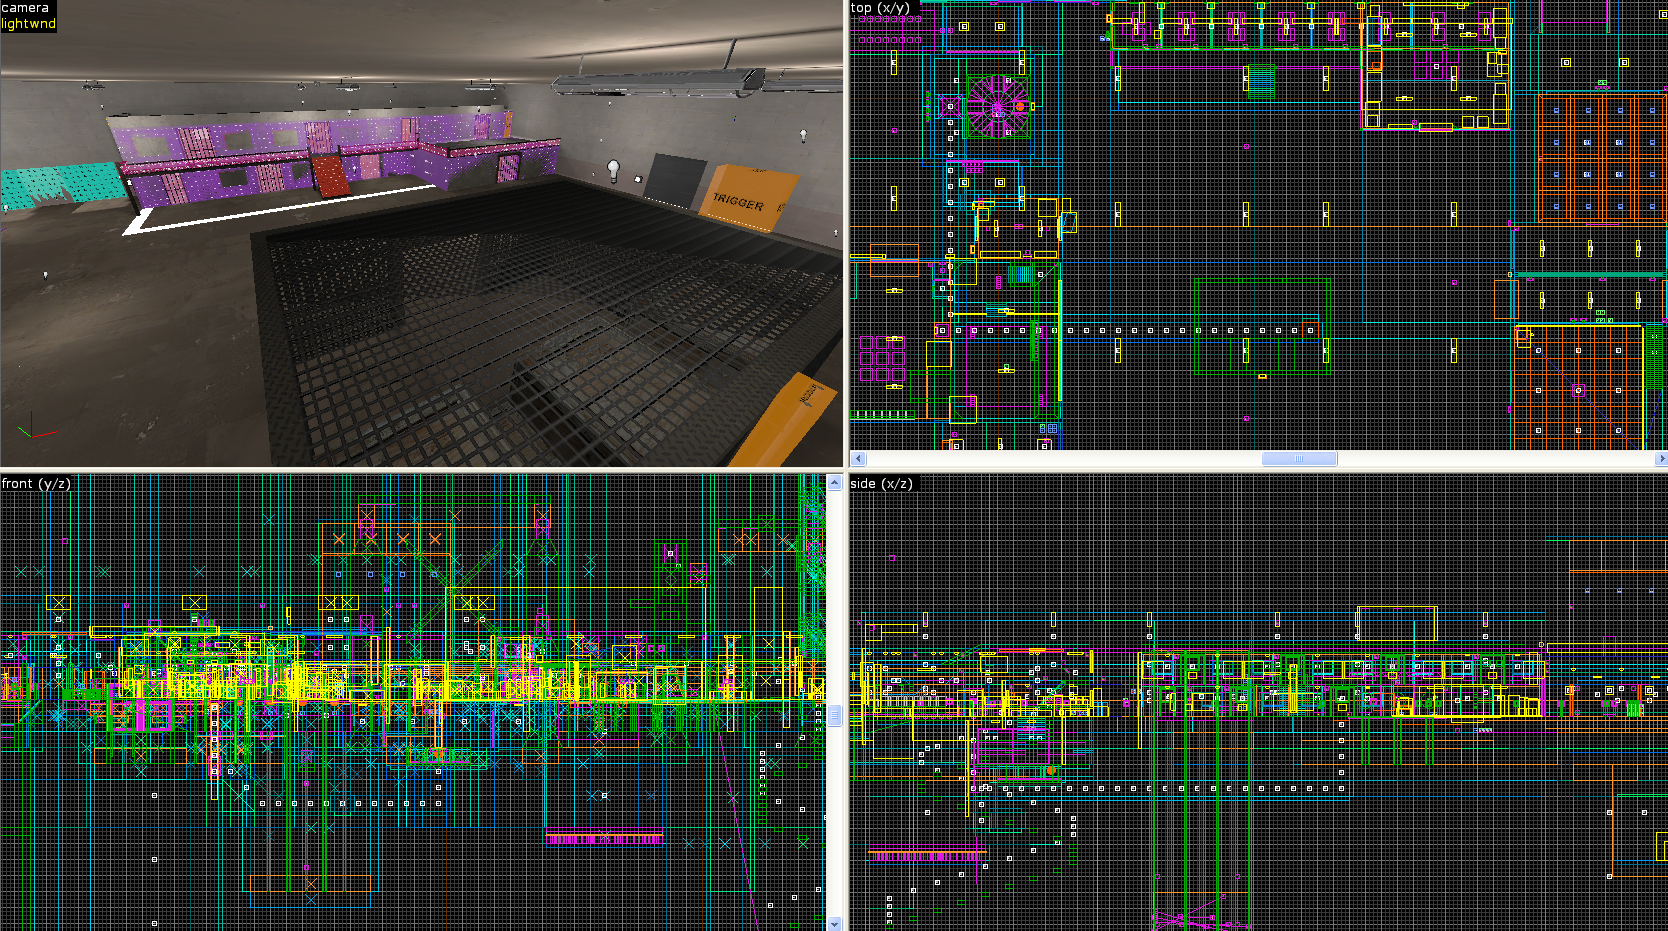This screenshot has height=931, width=1668.
Task: Click the front view scroll up arrow
Action: click(834, 483)
